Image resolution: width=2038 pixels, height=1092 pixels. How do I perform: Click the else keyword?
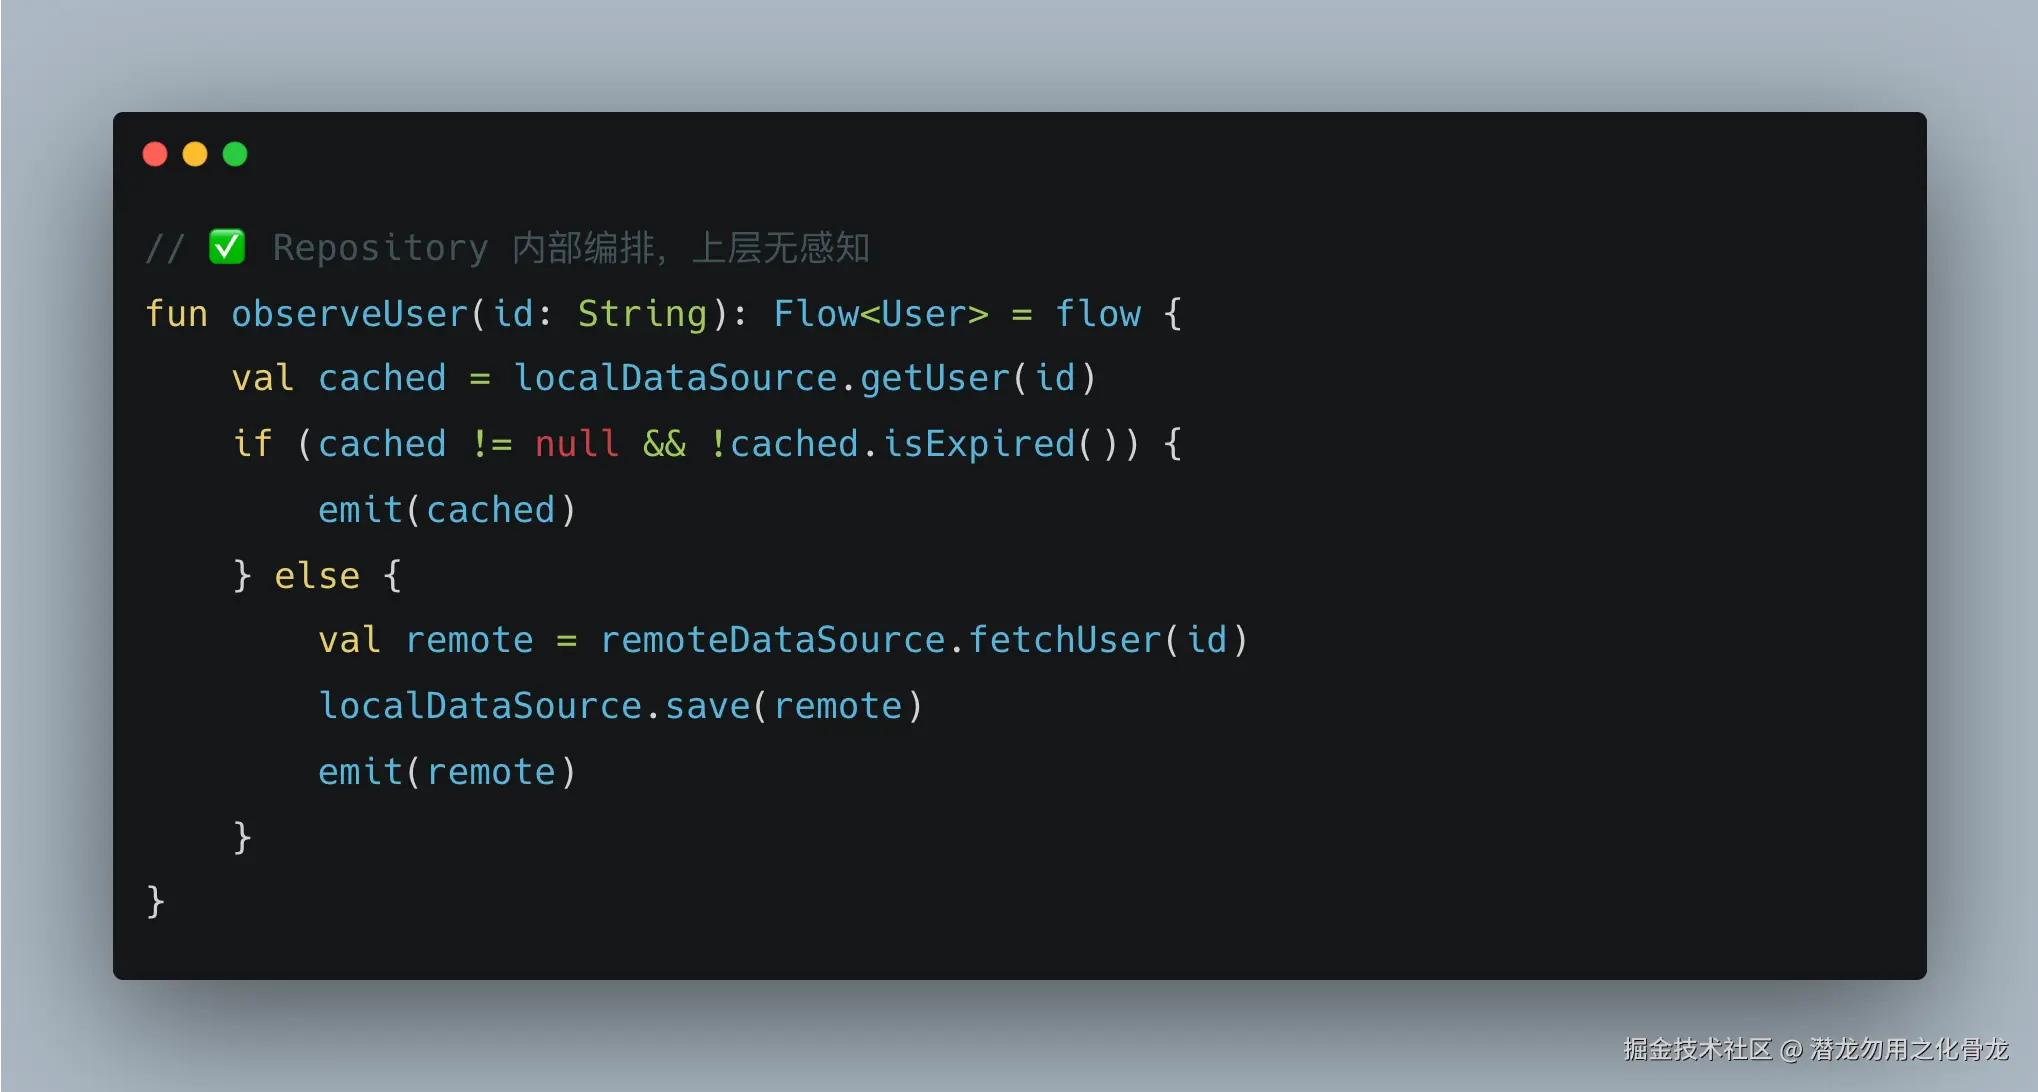pyautogui.click(x=317, y=576)
